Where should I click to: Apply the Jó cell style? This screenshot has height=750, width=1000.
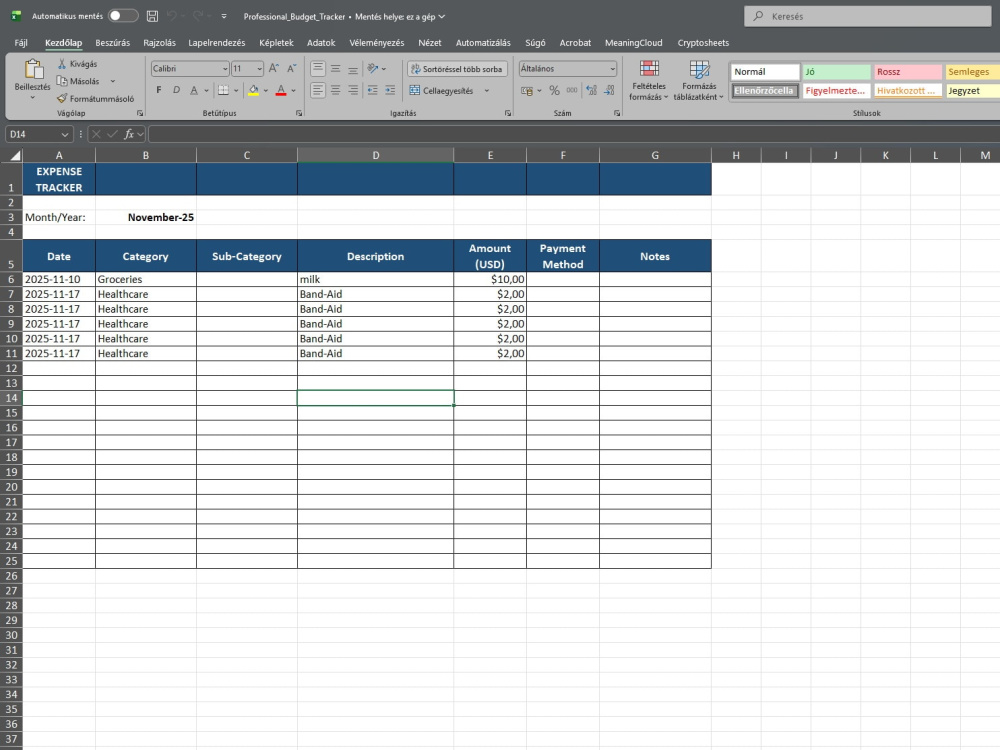click(x=836, y=71)
